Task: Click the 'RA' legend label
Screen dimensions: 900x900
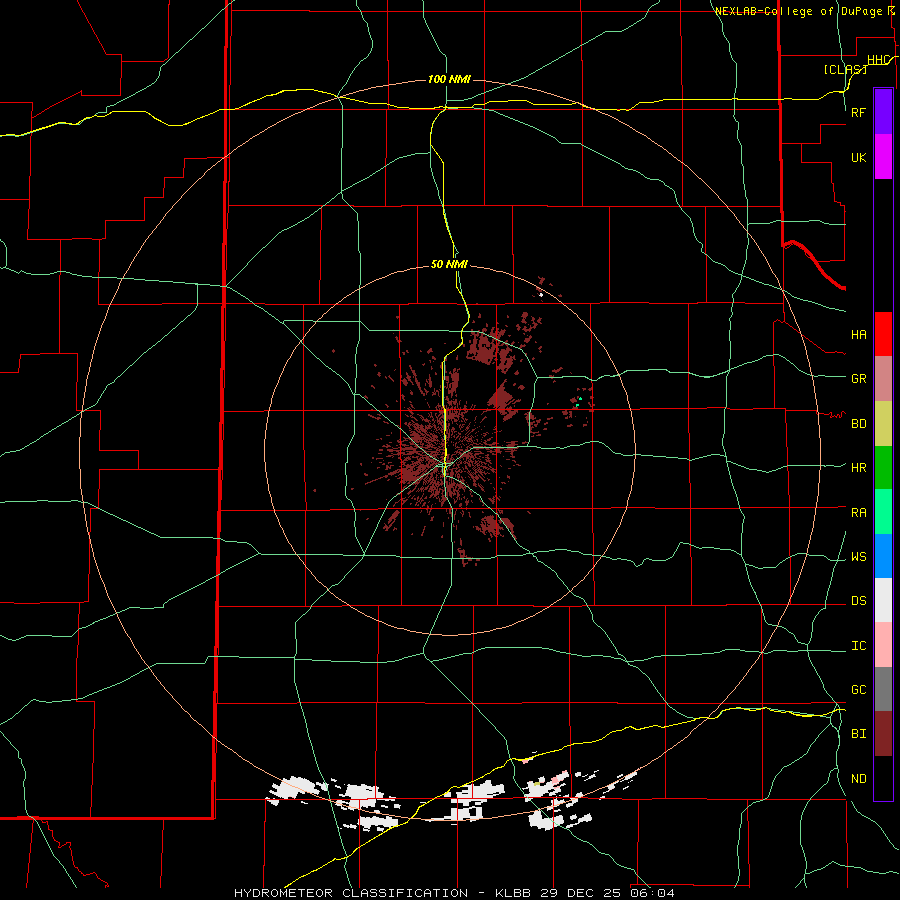Action: coord(859,513)
